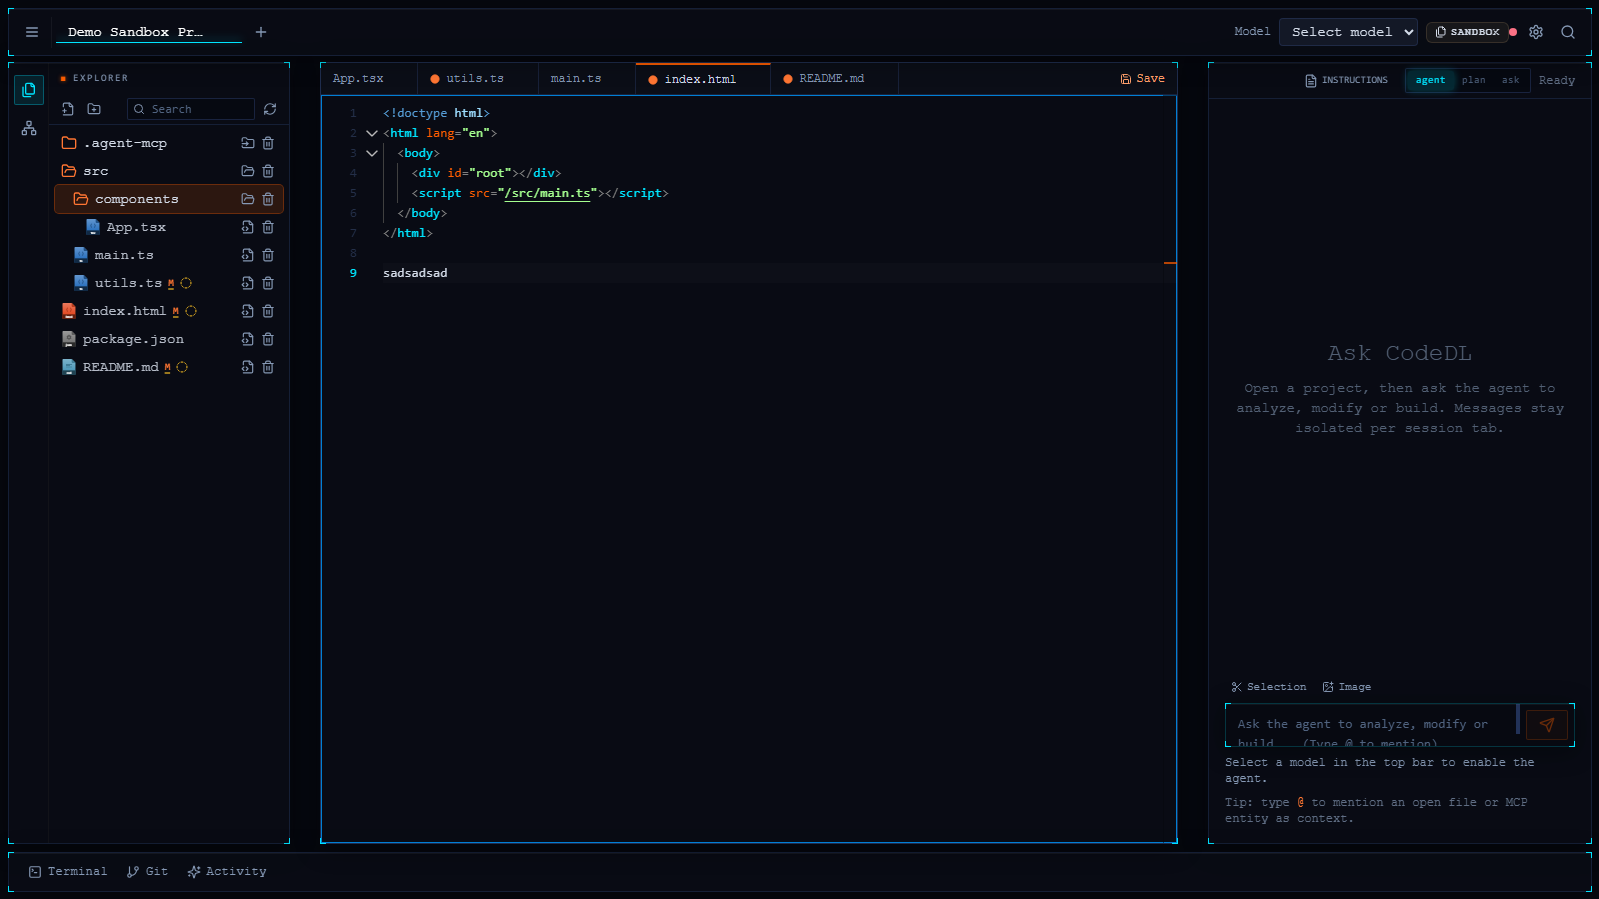Delete the package.json file

(x=268, y=339)
